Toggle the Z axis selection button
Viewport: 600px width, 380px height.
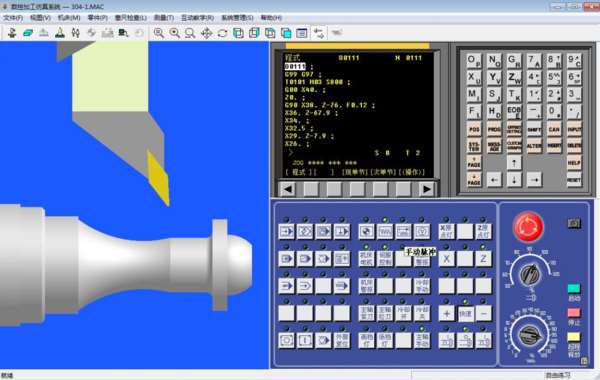click(483, 259)
